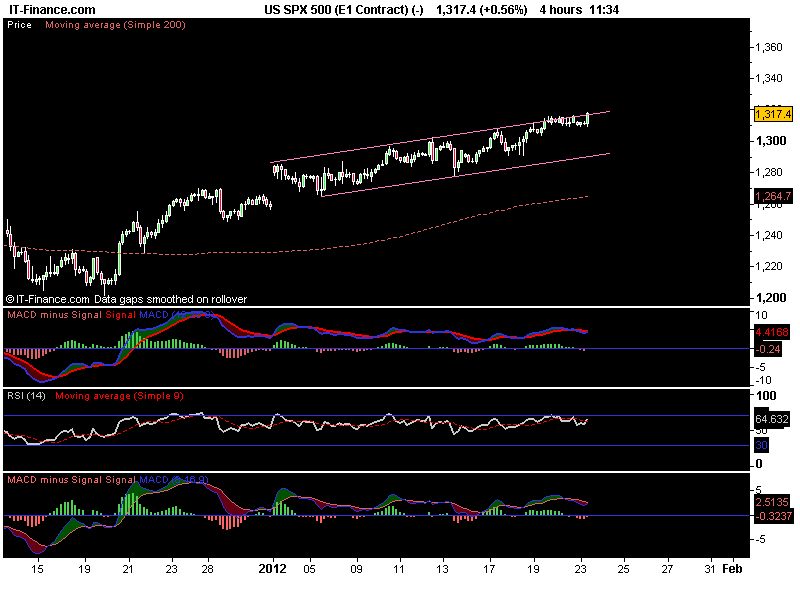This screenshot has width=800, height=600.
Task: Select the 1,340 price axis label
Action: pos(768,79)
